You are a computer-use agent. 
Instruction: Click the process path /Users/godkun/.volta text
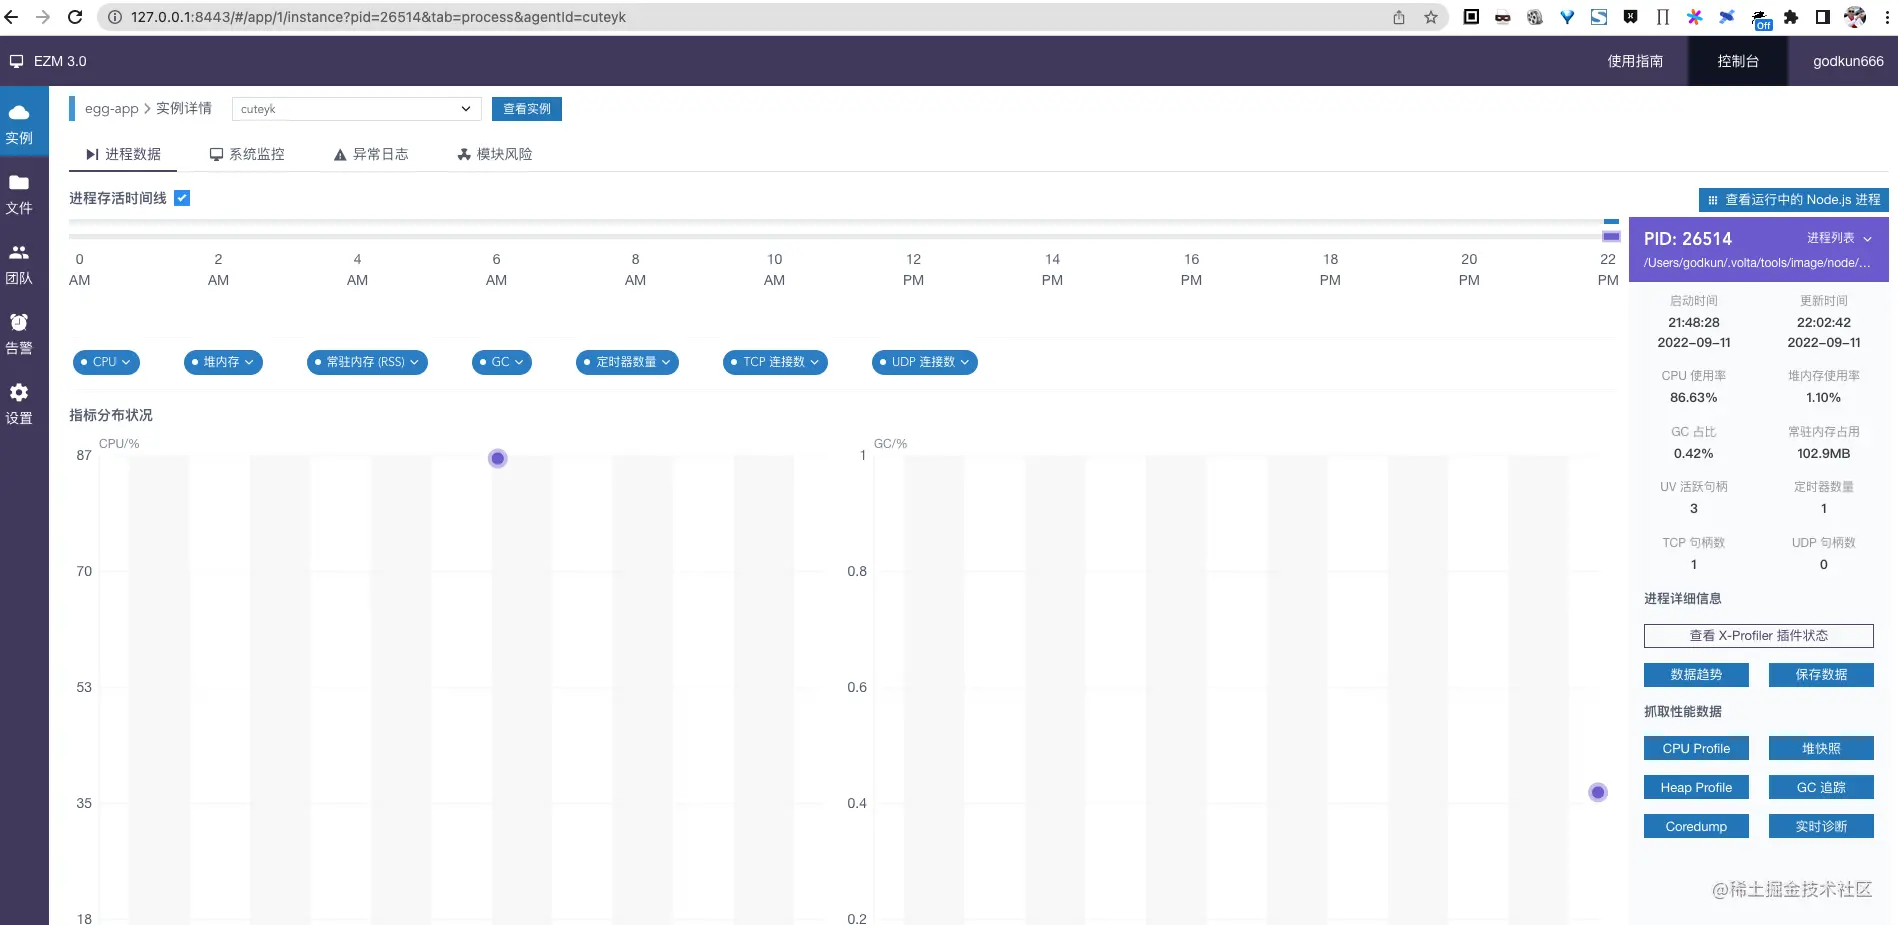tap(1757, 263)
